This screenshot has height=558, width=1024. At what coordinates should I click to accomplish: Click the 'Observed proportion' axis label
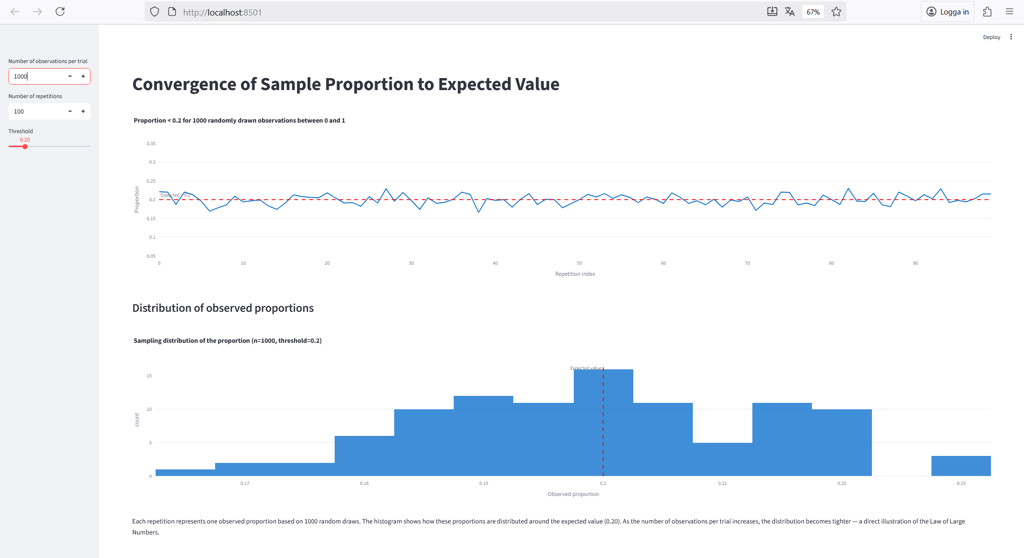pos(573,494)
